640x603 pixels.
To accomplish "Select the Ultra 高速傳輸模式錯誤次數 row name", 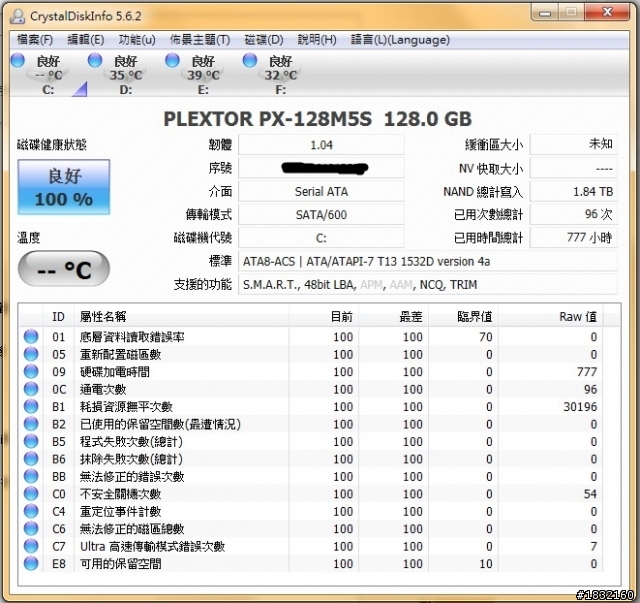I will click(152, 546).
